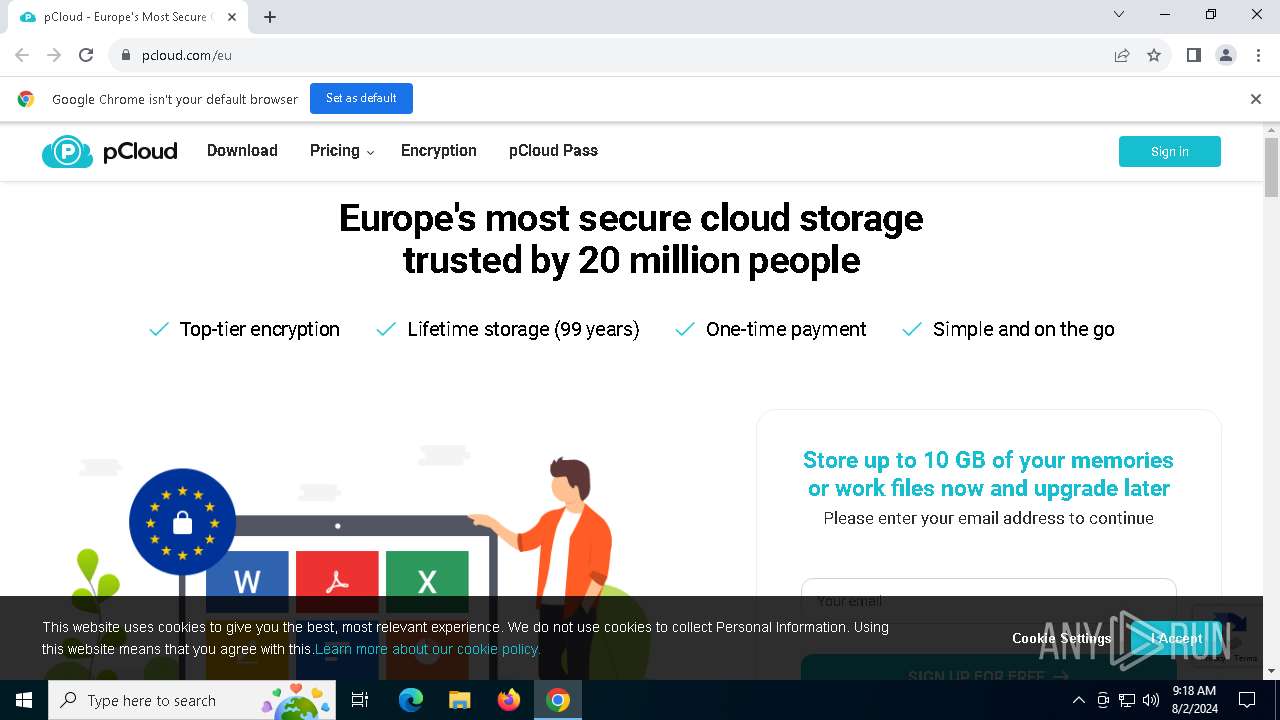Open the Download page
Screen dimensions: 1280x720
pos(242,151)
